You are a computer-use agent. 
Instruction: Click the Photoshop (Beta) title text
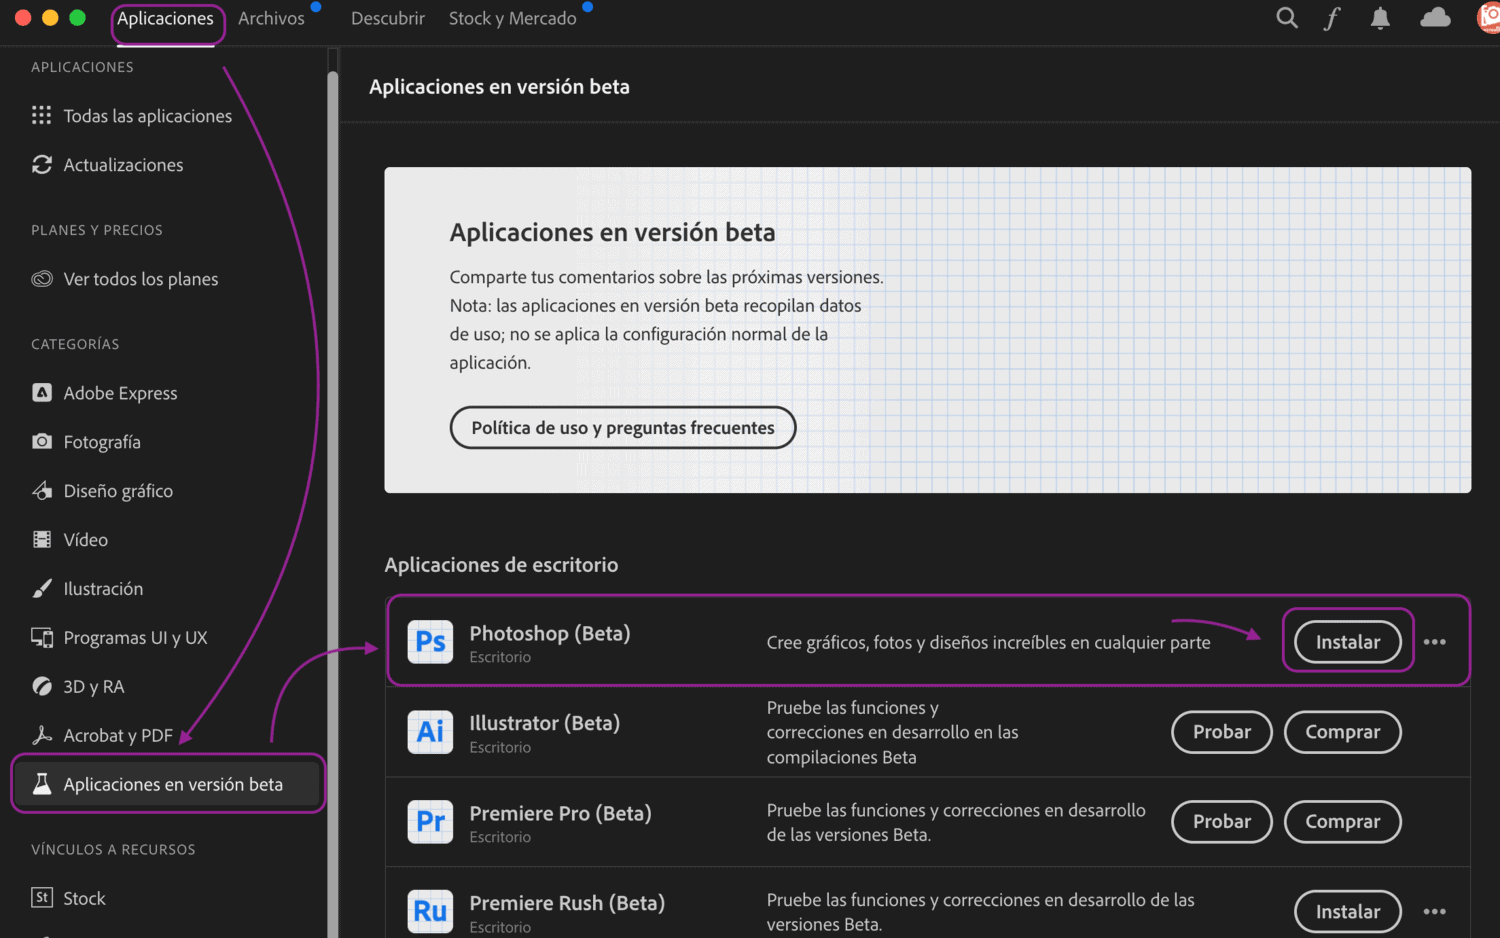tap(550, 634)
